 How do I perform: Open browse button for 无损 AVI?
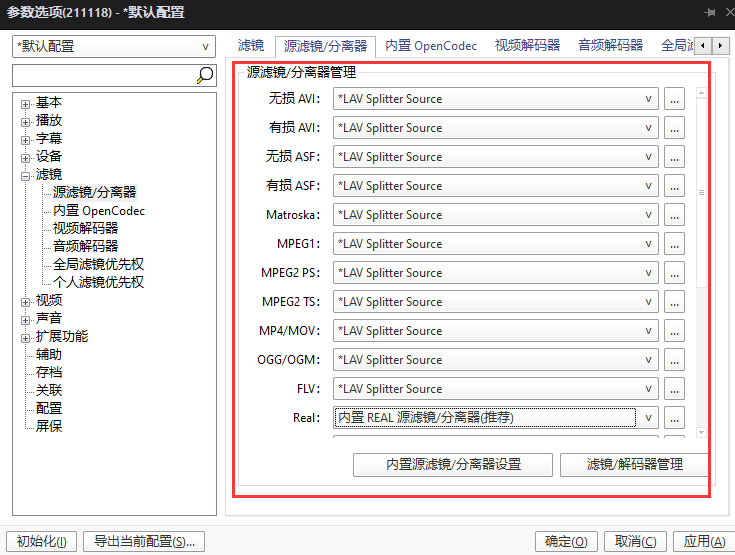click(675, 99)
